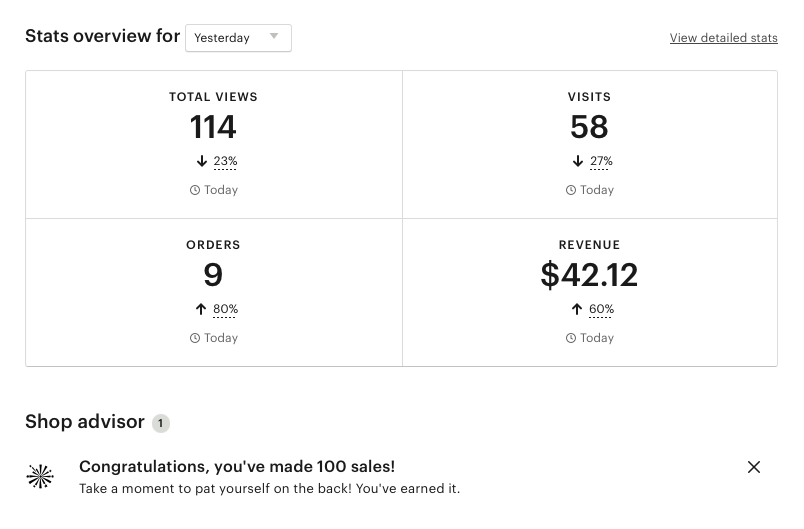Click the View detailed stats link
804x529 pixels.
(x=723, y=38)
